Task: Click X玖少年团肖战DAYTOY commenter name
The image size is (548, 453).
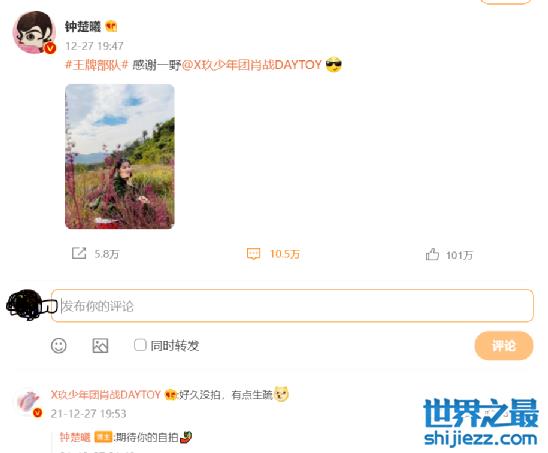Action: (106, 395)
